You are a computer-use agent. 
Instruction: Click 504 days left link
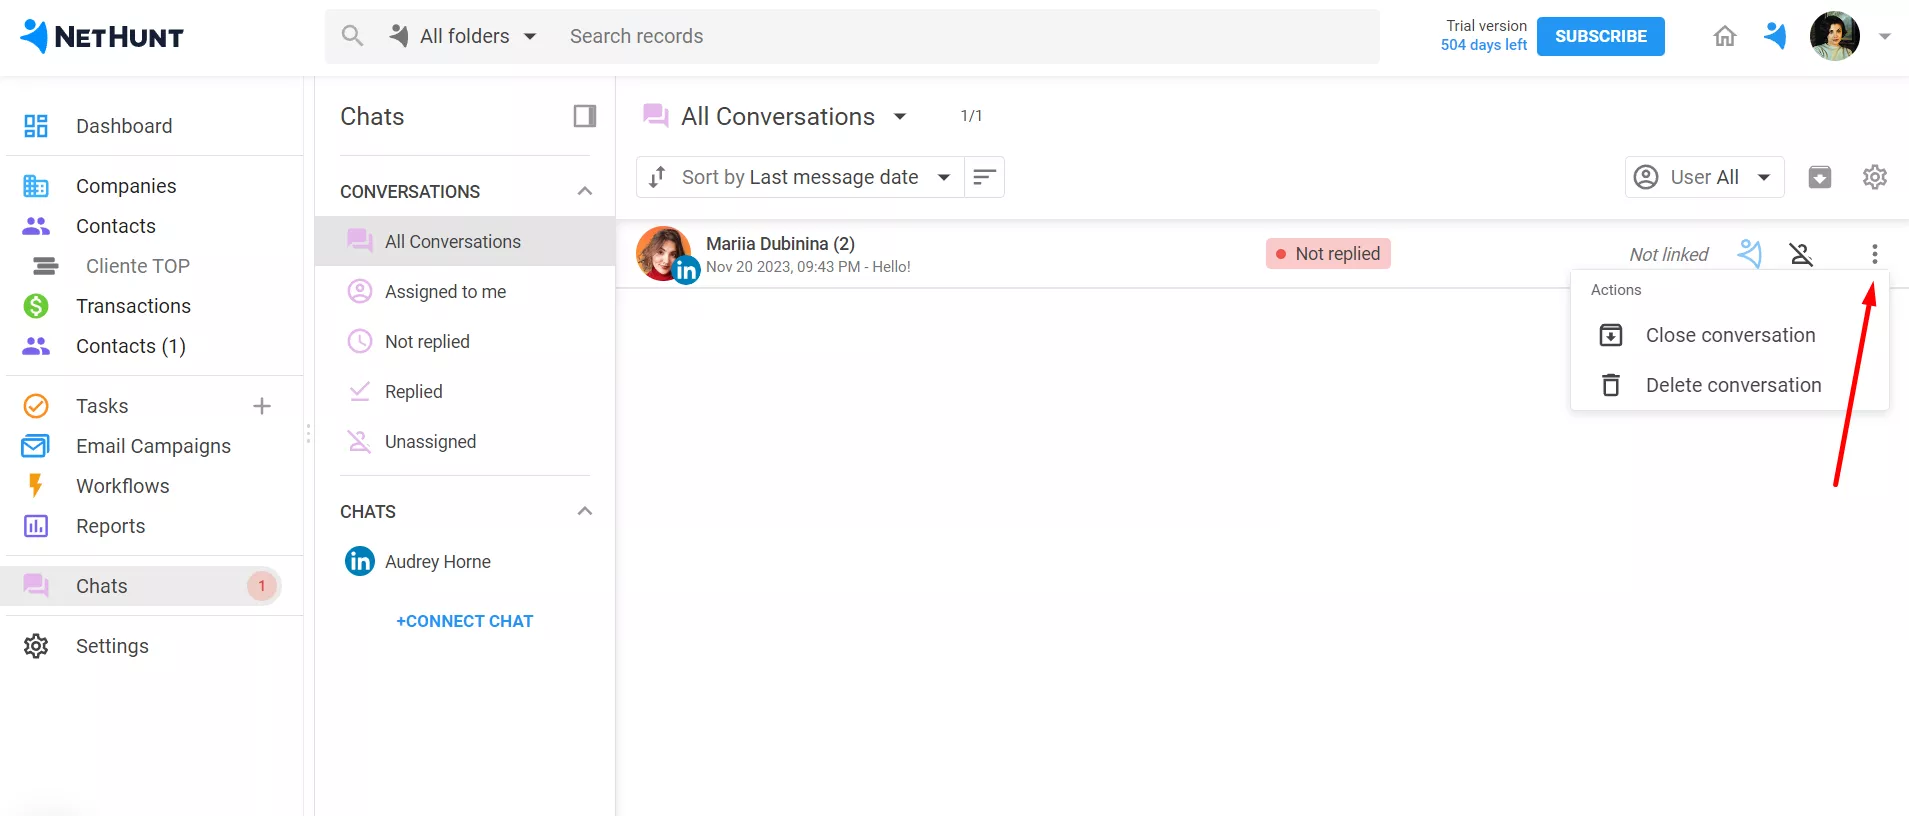click(1484, 45)
